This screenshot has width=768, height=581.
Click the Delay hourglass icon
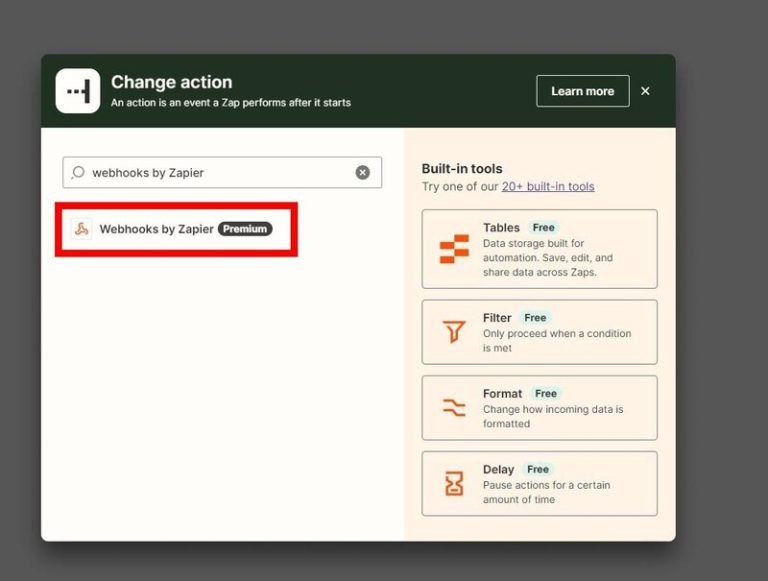(x=454, y=483)
